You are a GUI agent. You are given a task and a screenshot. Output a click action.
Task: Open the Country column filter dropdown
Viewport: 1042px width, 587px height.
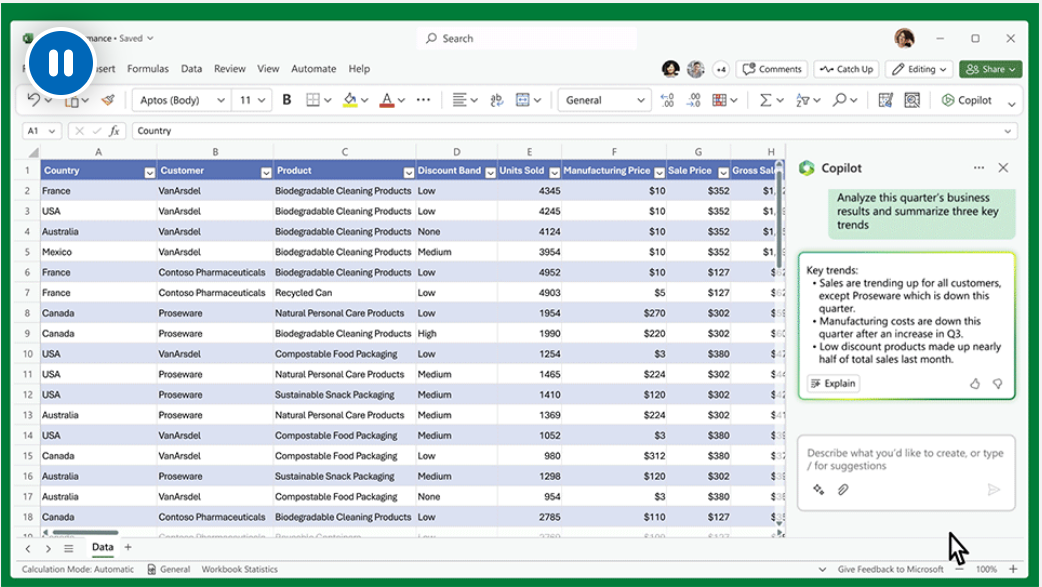point(150,173)
